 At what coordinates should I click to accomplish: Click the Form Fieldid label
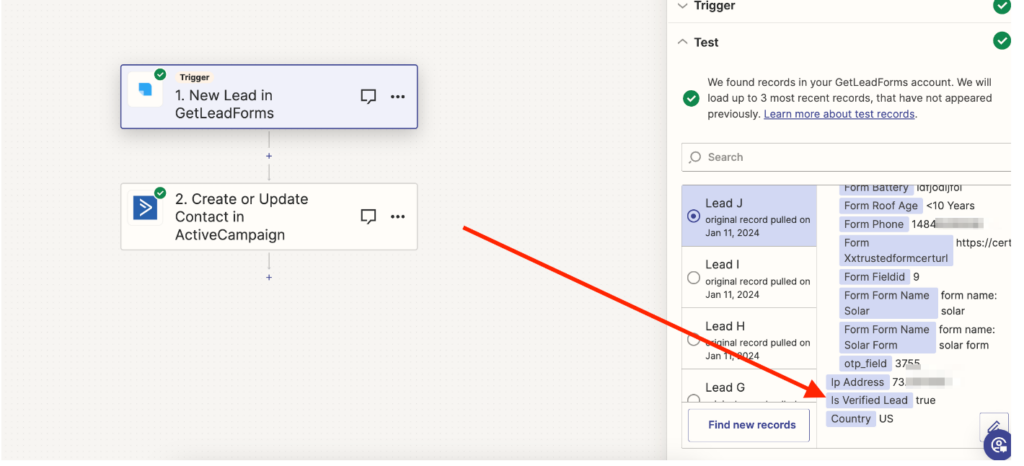point(874,277)
